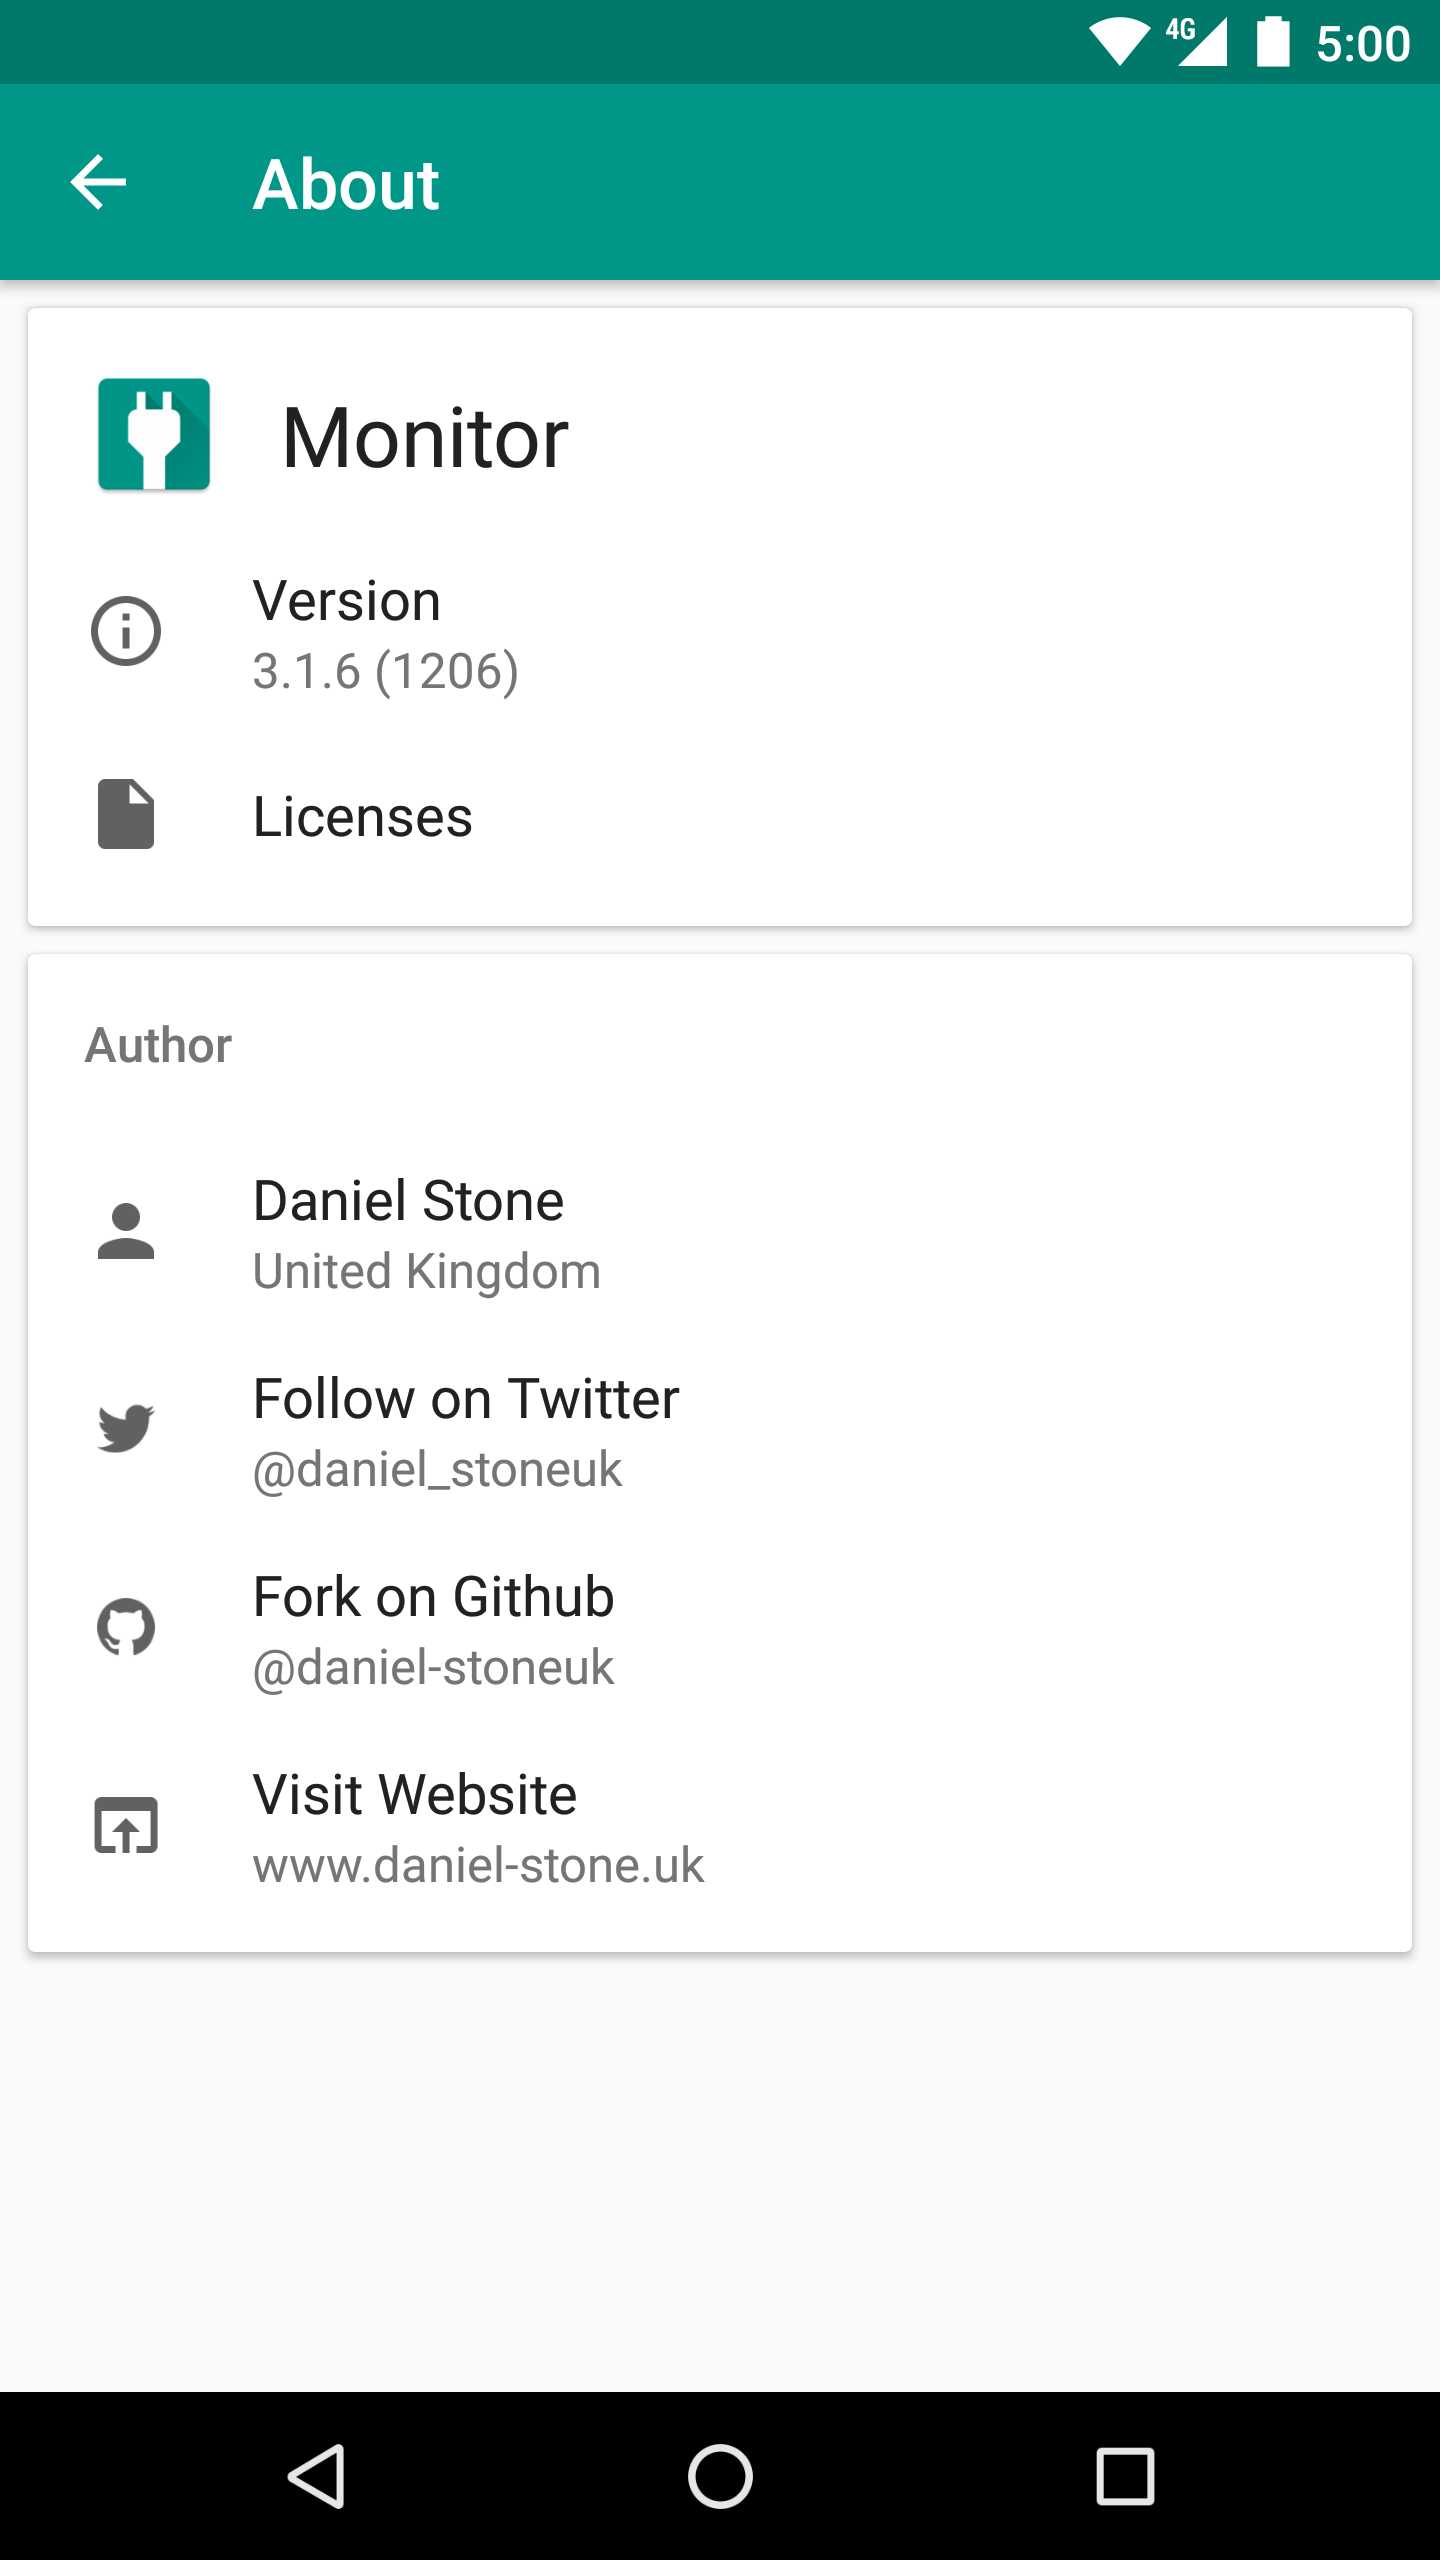This screenshot has height=2560, width=1440.
Task: Tap the www.daniel-stone.uk address text
Action: click(x=478, y=1866)
